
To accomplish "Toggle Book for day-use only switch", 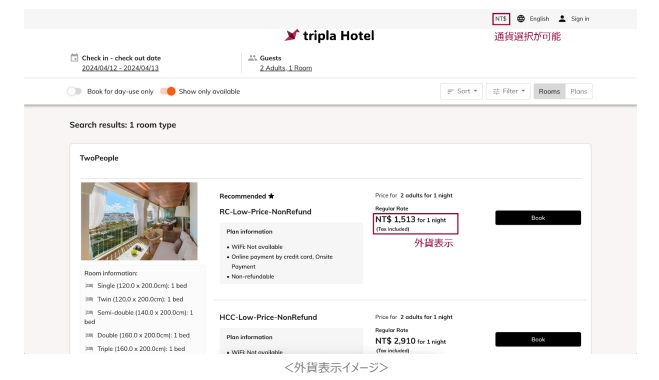I will 74,91.
